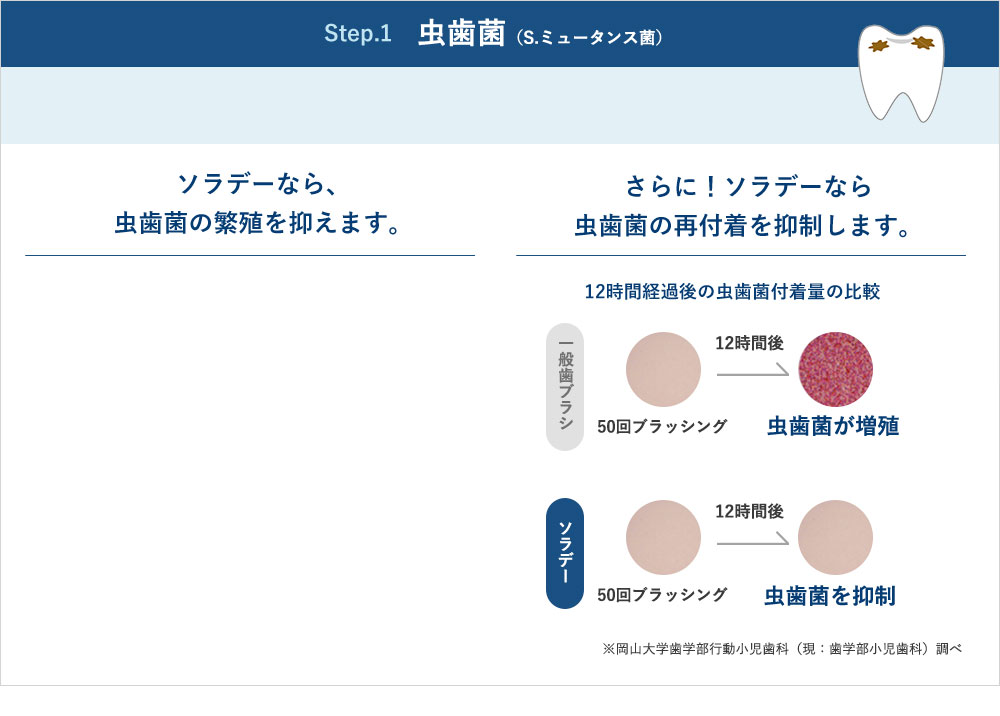1000x716 pixels.
Task: Click the arrow in ソラデー row
Action: tap(753, 538)
